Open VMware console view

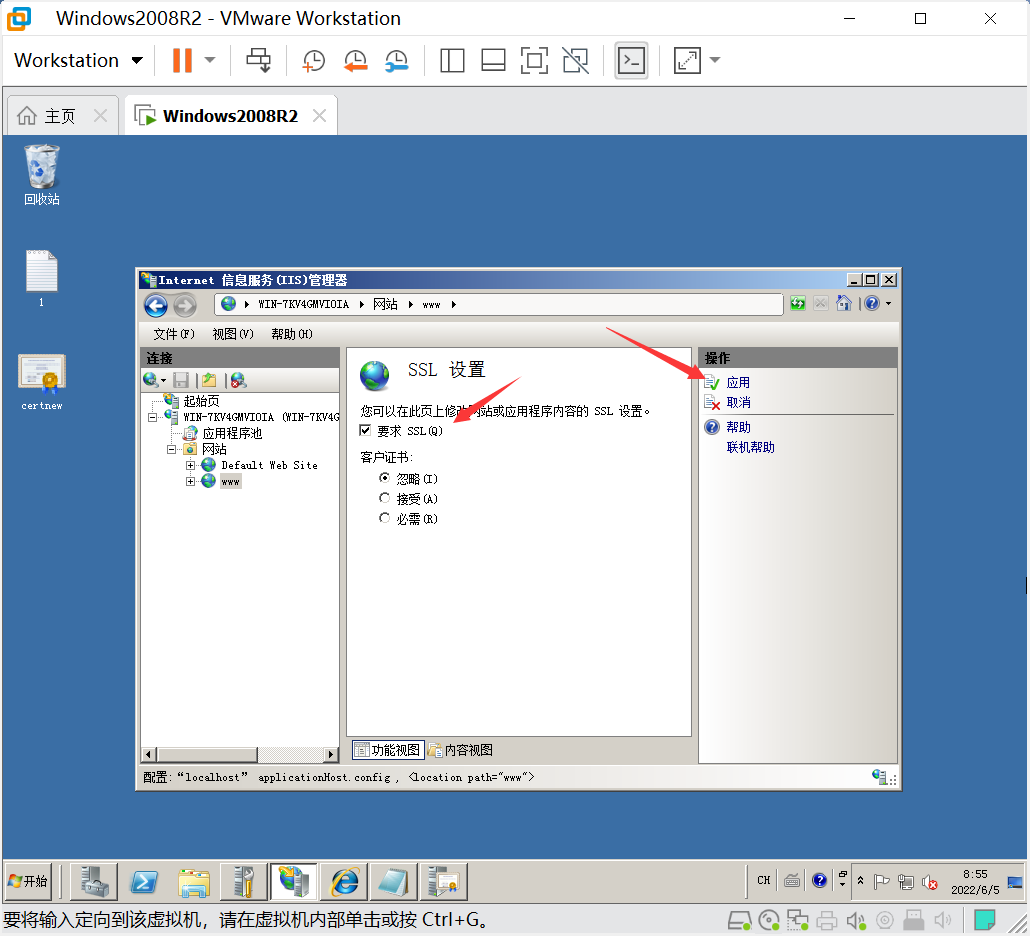coord(631,60)
